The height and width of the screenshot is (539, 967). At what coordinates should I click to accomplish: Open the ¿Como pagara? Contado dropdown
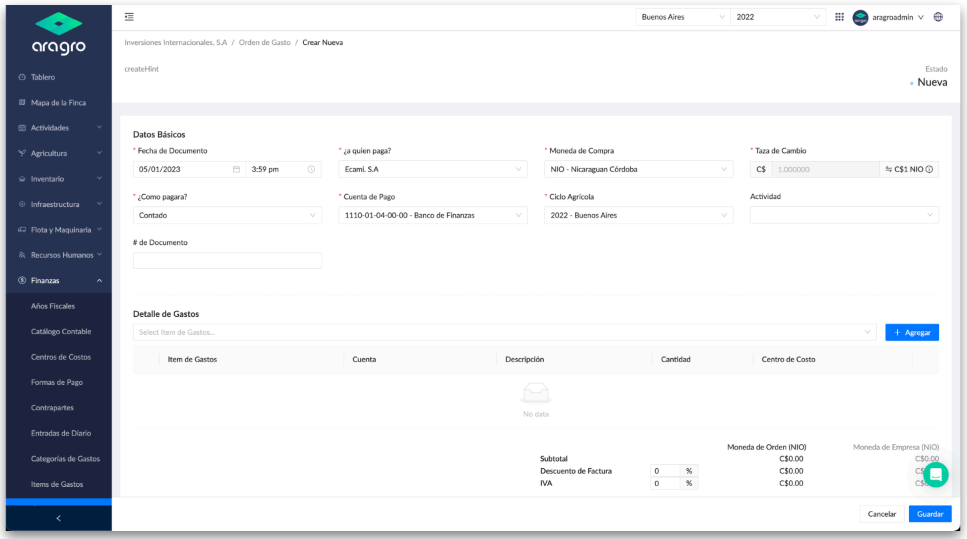[227, 215]
